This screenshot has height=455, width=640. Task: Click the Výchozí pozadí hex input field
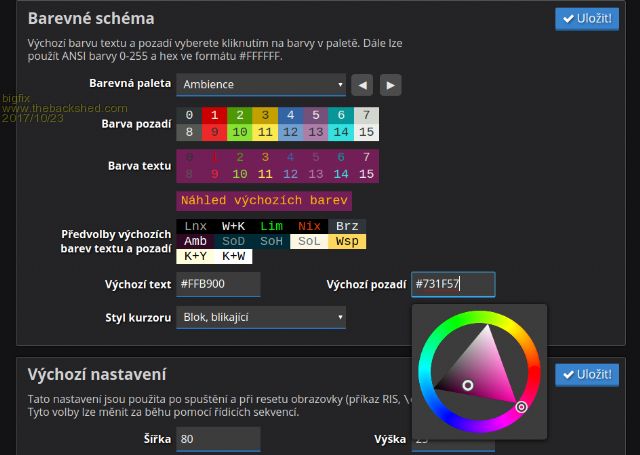(453, 285)
